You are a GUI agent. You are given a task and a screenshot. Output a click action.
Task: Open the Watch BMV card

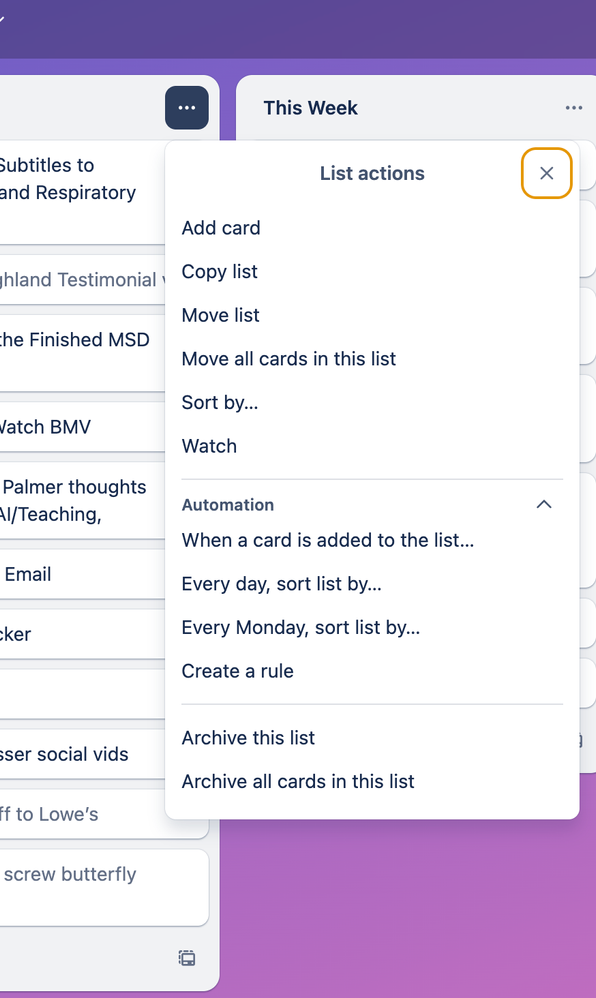click(83, 426)
